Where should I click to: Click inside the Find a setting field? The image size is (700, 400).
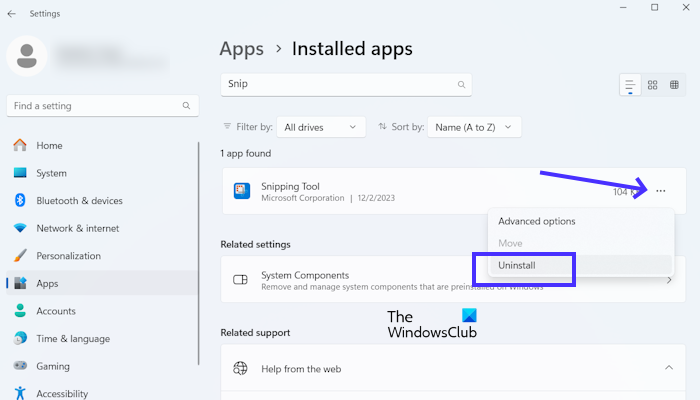pyautogui.click(x=102, y=106)
